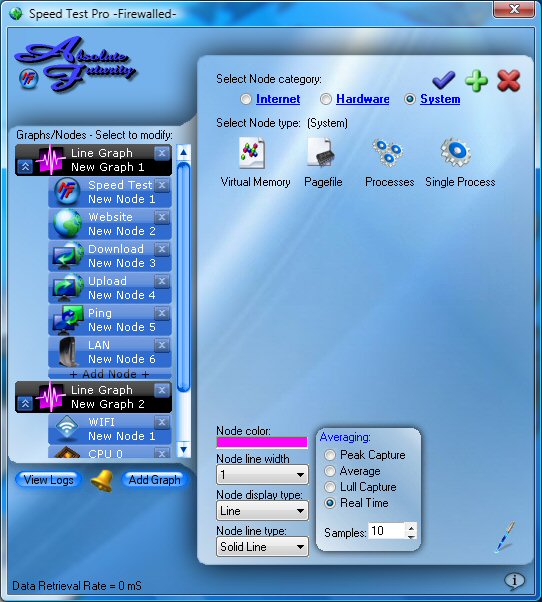Choose the Pagefile node type icon
Screen dimensions: 542x602
321,152
